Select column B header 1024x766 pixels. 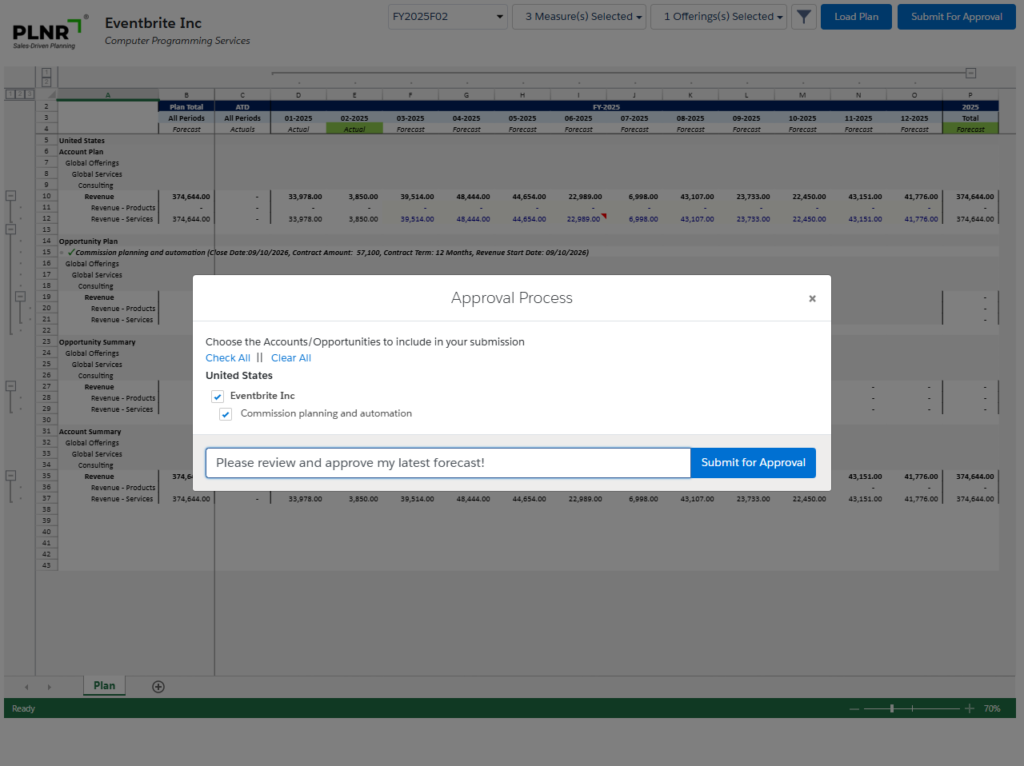pos(187,95)
